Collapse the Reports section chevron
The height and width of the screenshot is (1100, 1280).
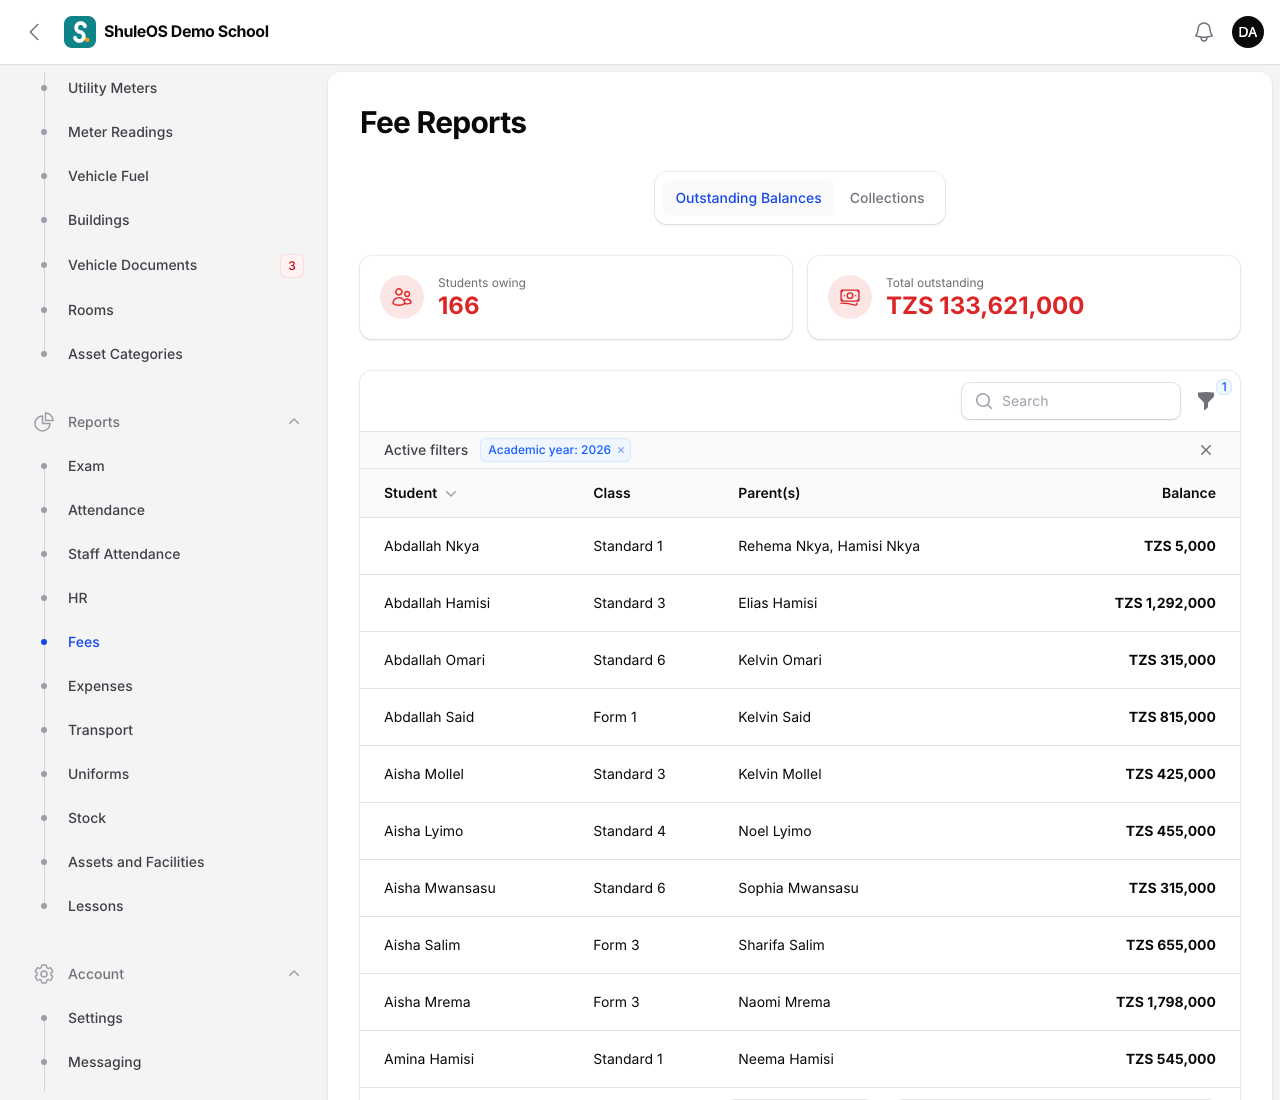294,422
